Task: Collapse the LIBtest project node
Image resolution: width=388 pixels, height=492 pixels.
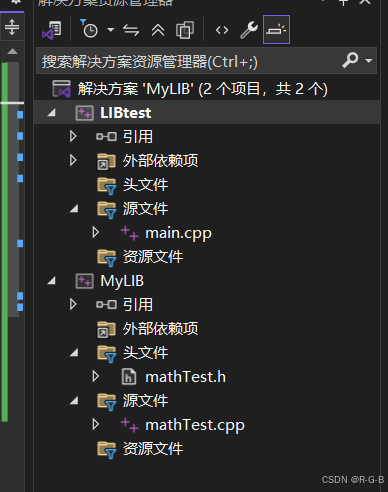Action: [52, 113]
